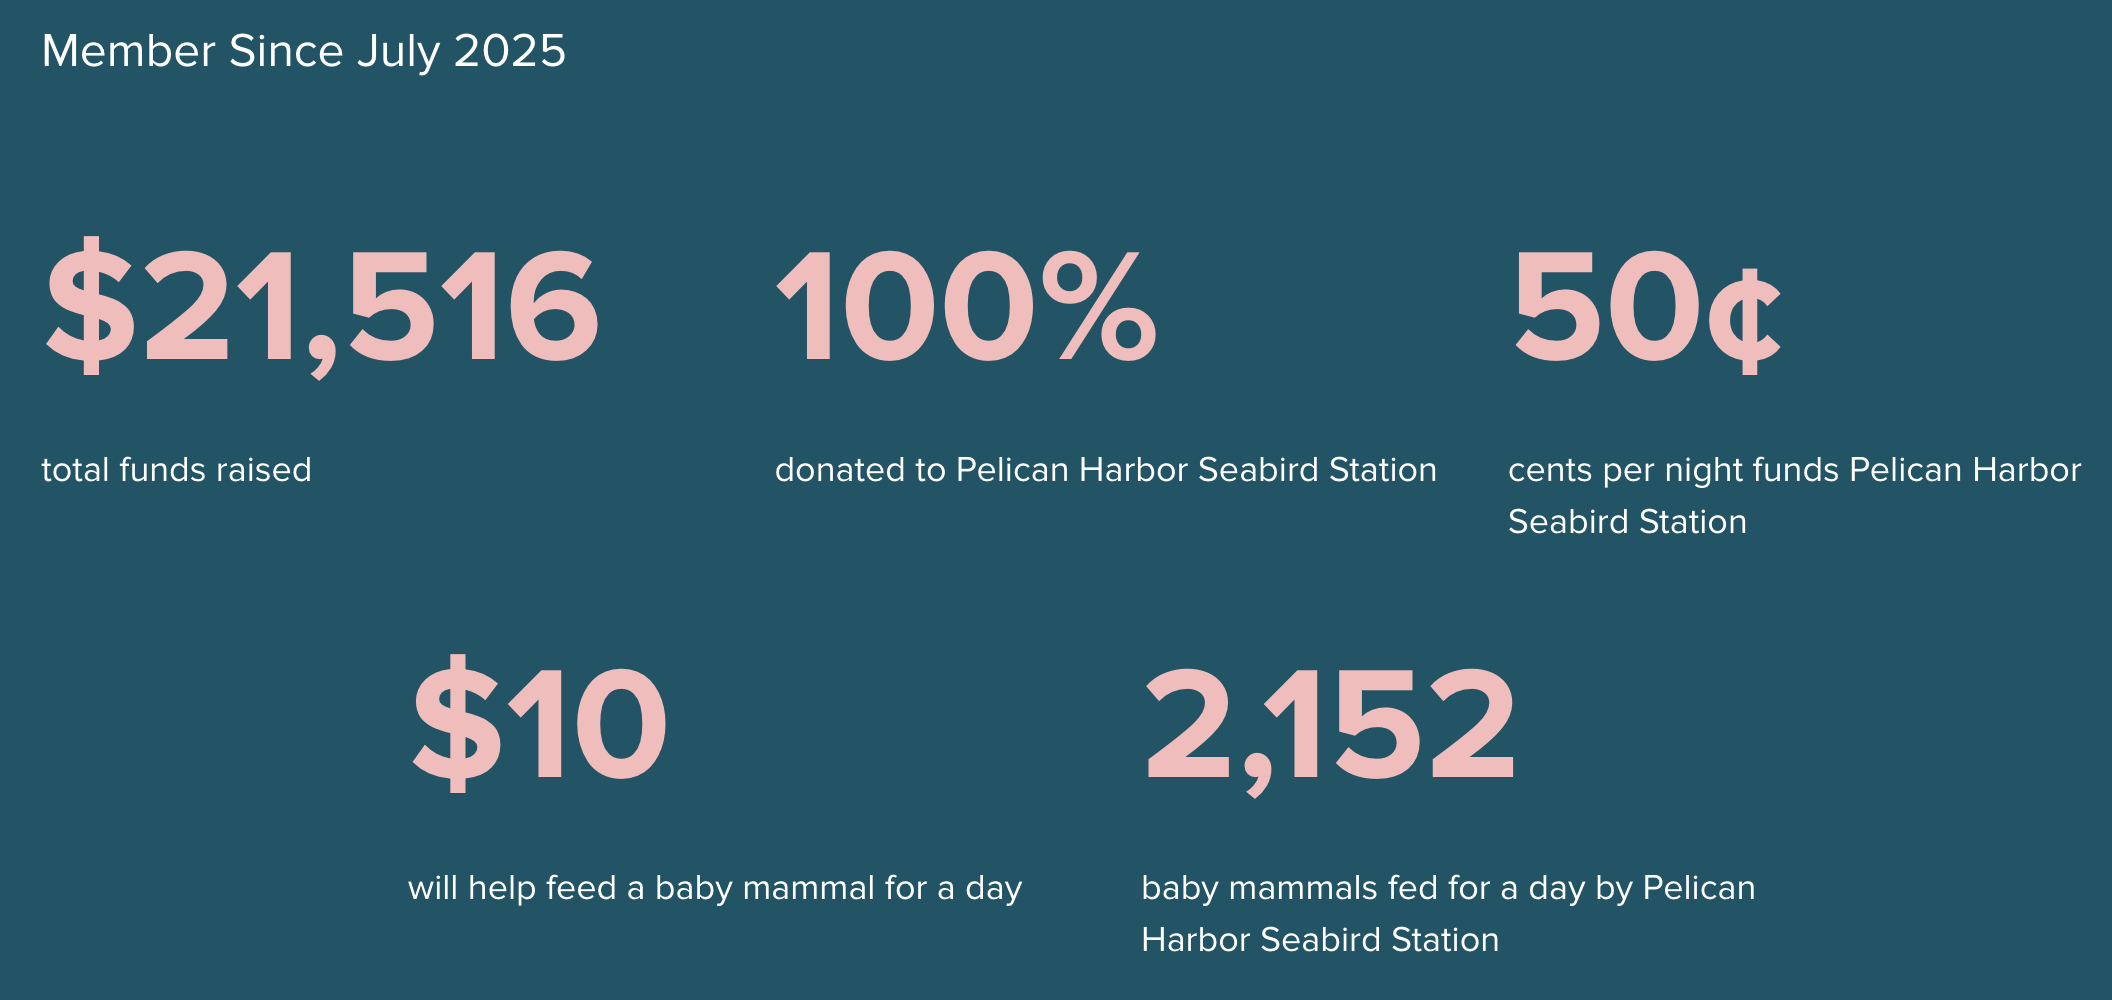Click the Member Since July 2025 heading
Image resolution: width=2112 pixels, height=1000 pixels.
tap(304, 52)
